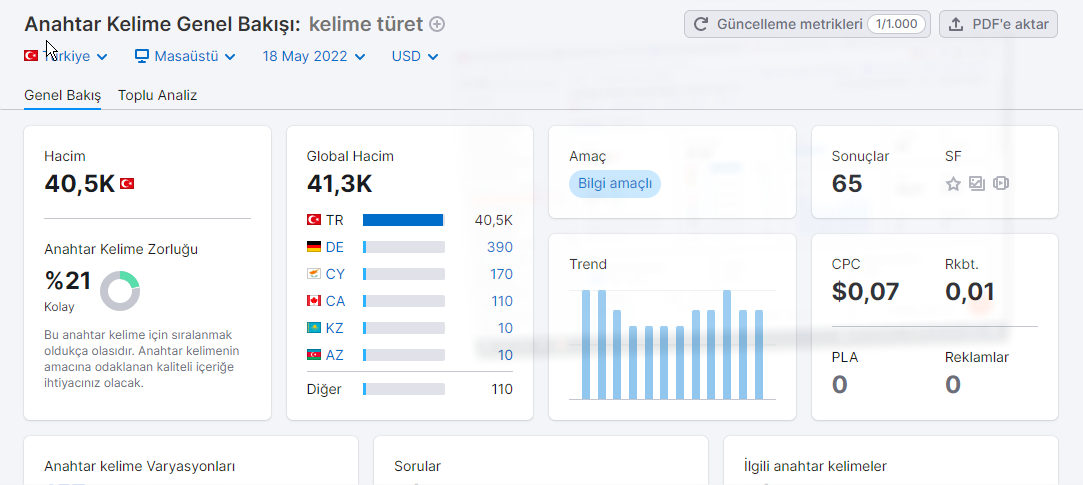1083x485 pixels.
Task: Click the %21 difficulty value
Action: [68, 280]
